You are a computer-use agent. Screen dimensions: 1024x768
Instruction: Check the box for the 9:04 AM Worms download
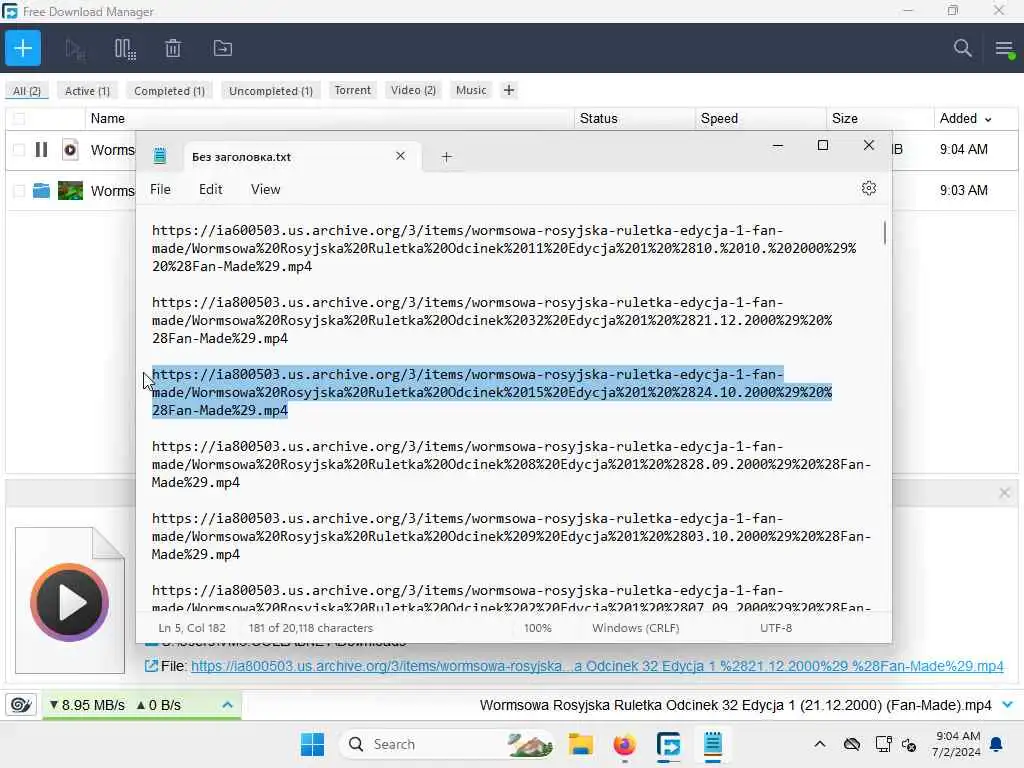coord(19,150)
